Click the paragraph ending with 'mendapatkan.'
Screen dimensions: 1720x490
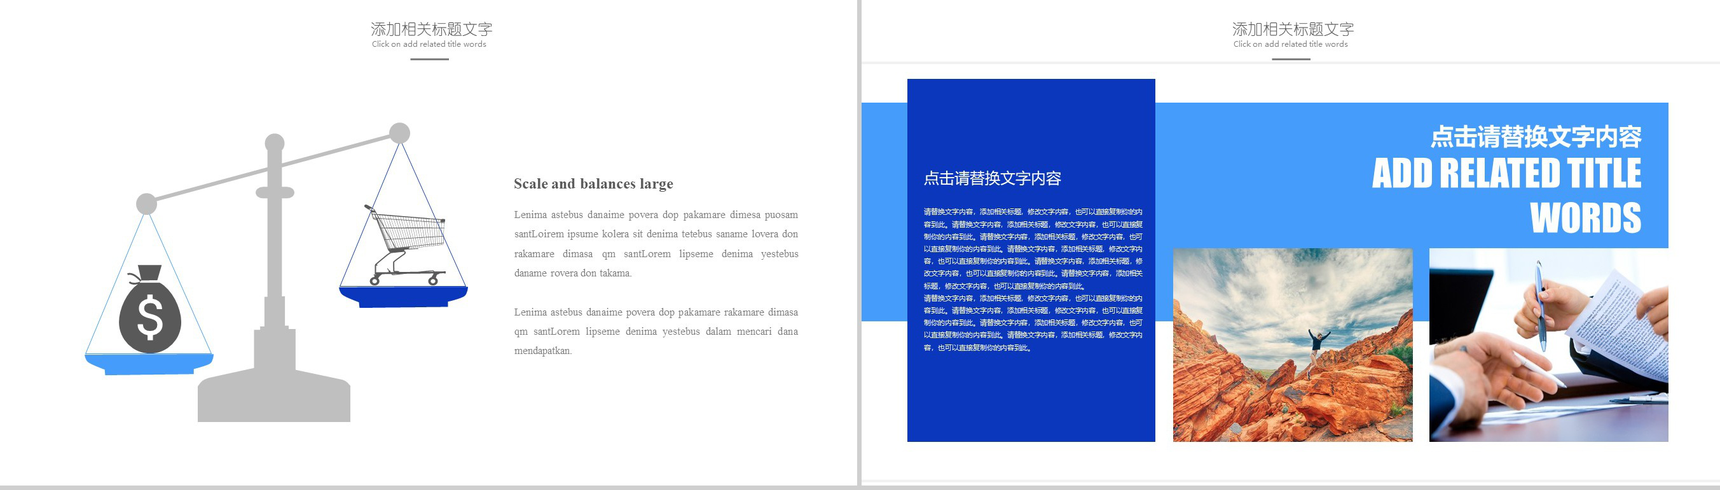click(x=656, y=331)
